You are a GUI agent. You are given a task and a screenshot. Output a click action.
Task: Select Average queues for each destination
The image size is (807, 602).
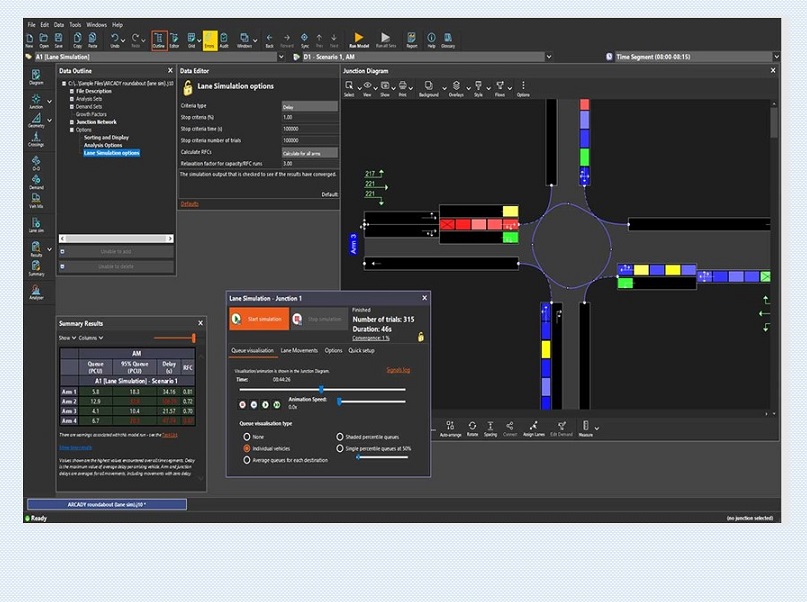pyautogui.click(x=247, y=459)
